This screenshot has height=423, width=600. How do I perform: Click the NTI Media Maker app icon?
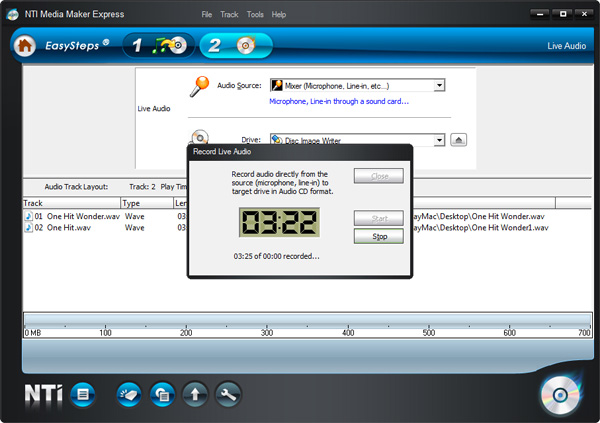(x=12, y=15)
